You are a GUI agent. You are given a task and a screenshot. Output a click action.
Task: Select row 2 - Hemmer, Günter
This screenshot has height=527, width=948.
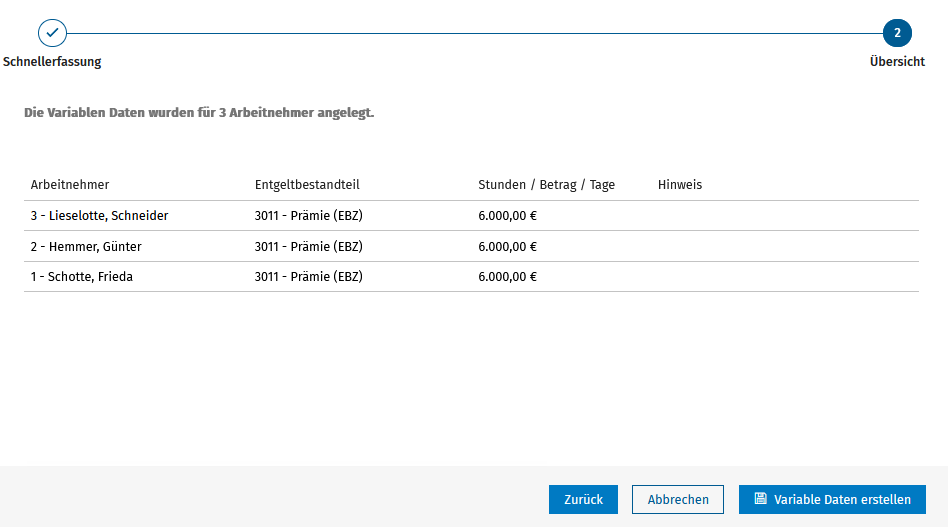coord(472,247)
